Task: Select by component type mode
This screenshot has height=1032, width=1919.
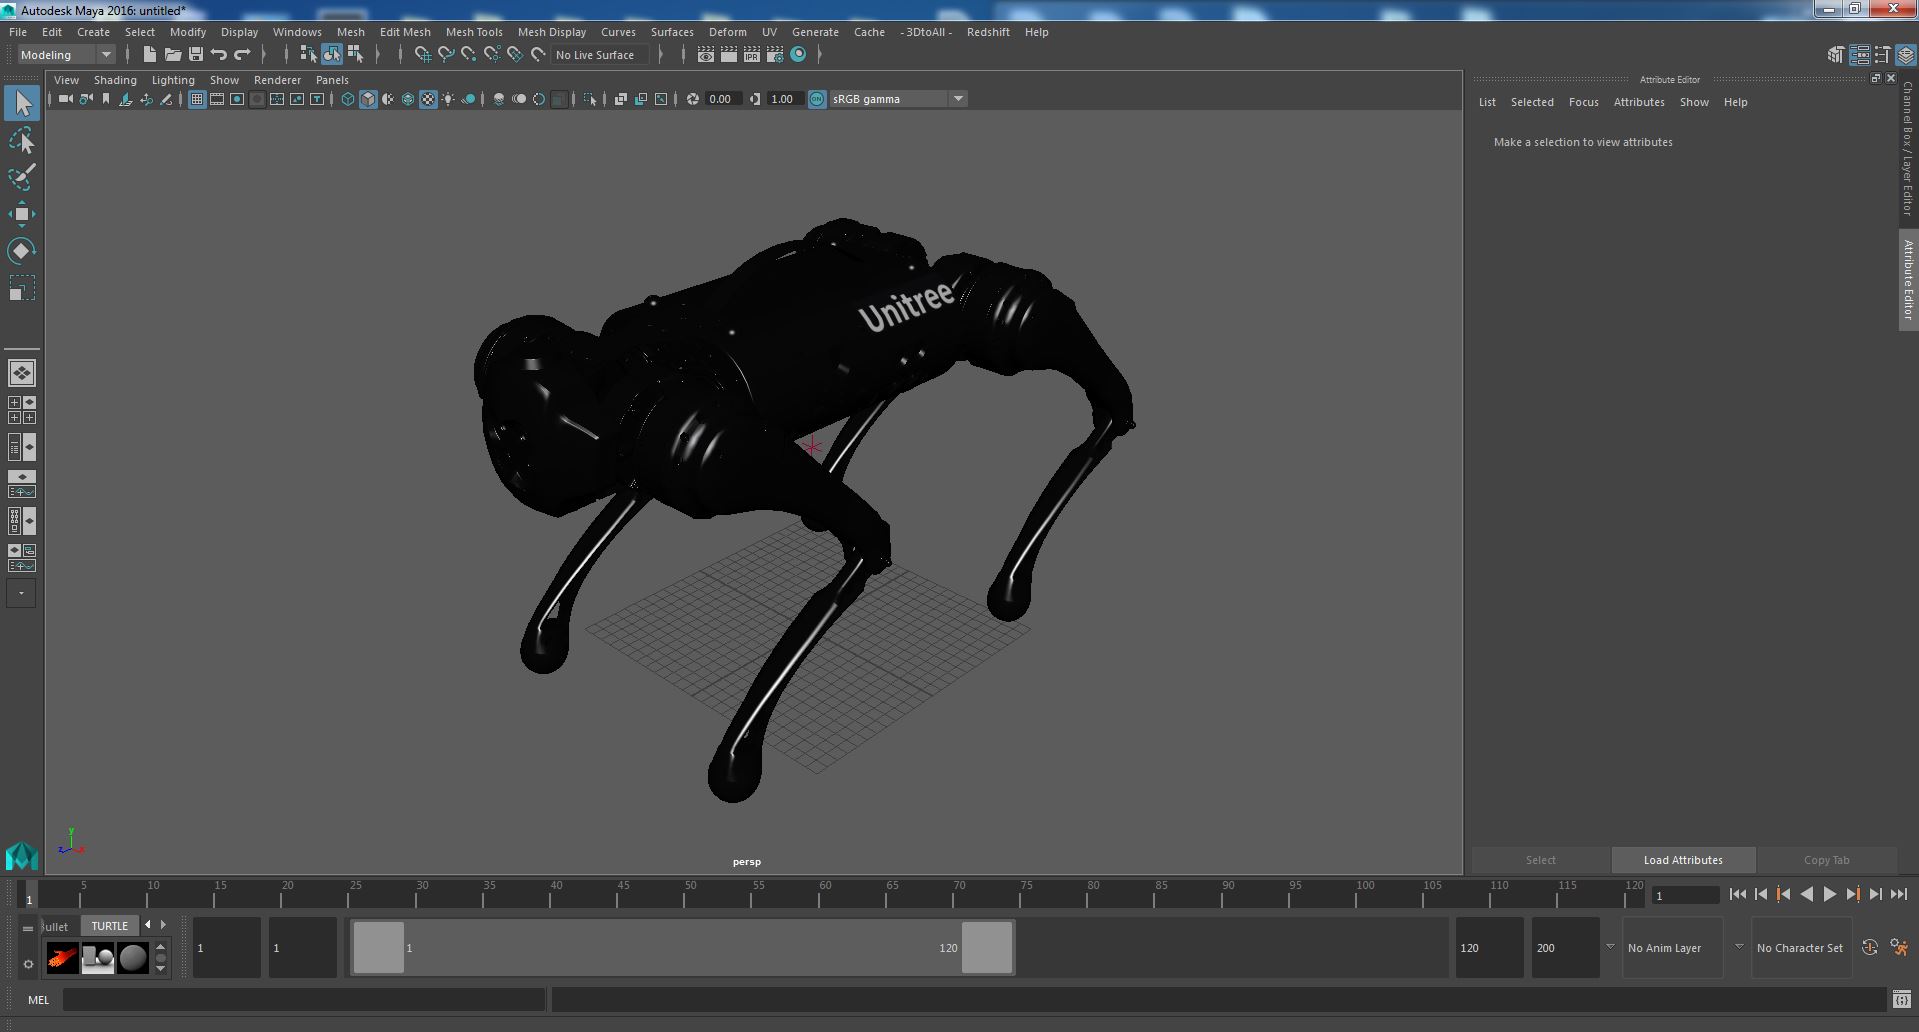Action: pos(355,54)
